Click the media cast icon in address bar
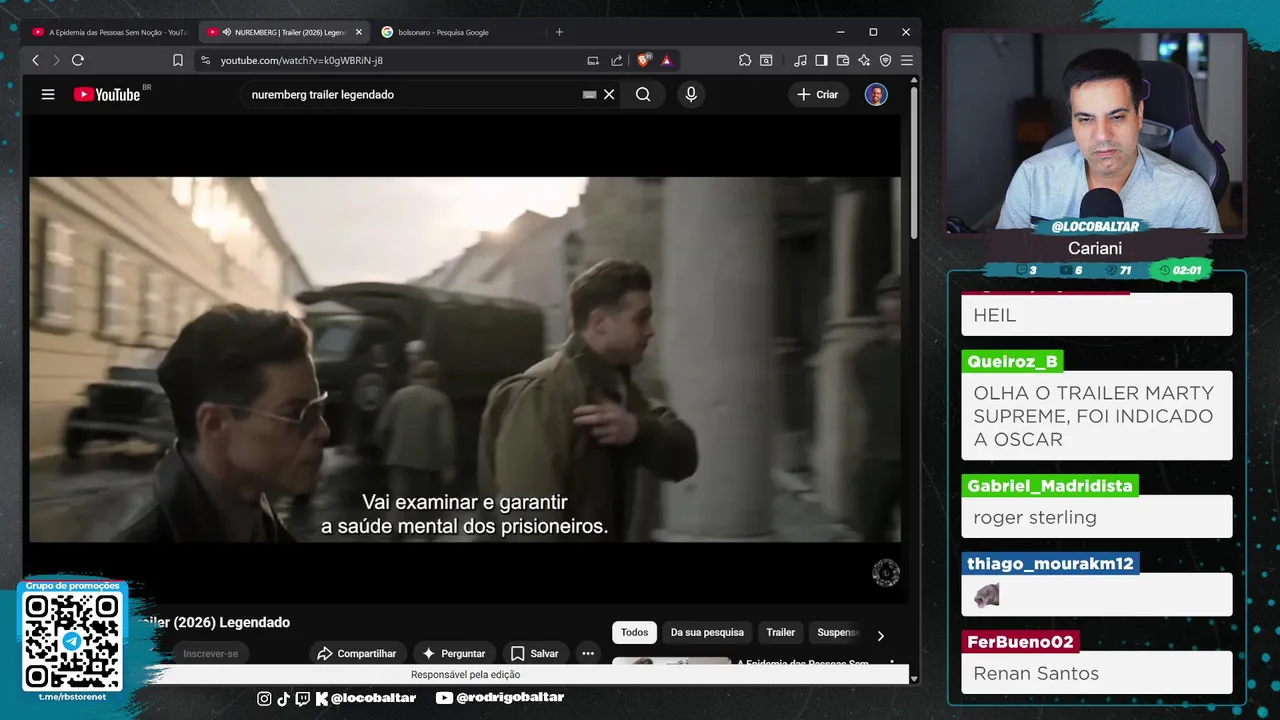The image size is (1280, 720). coord(593,60)
